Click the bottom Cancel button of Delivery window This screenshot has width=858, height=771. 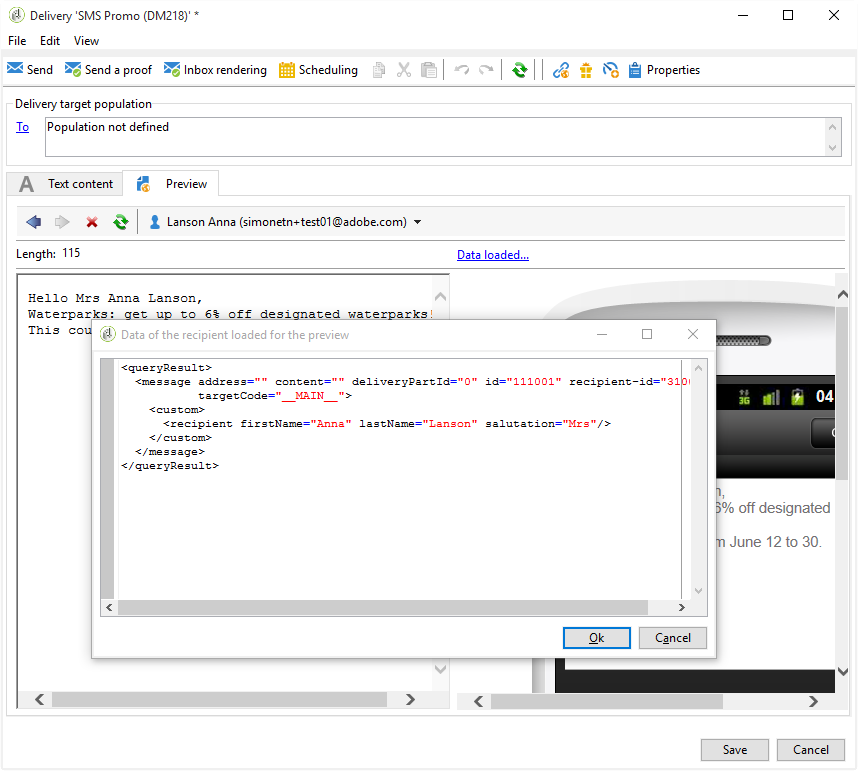point(810,750)
